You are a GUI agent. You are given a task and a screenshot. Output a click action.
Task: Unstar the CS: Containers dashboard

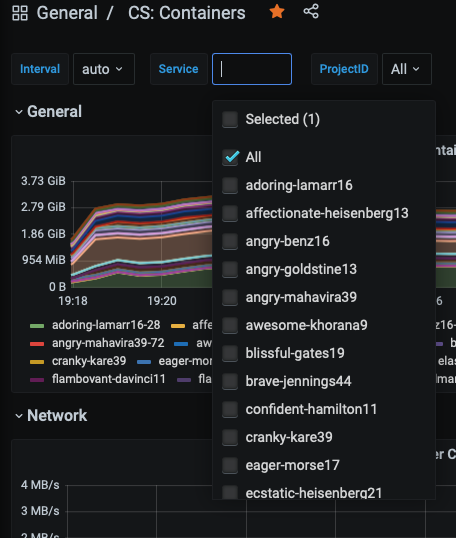click(277, 12)
